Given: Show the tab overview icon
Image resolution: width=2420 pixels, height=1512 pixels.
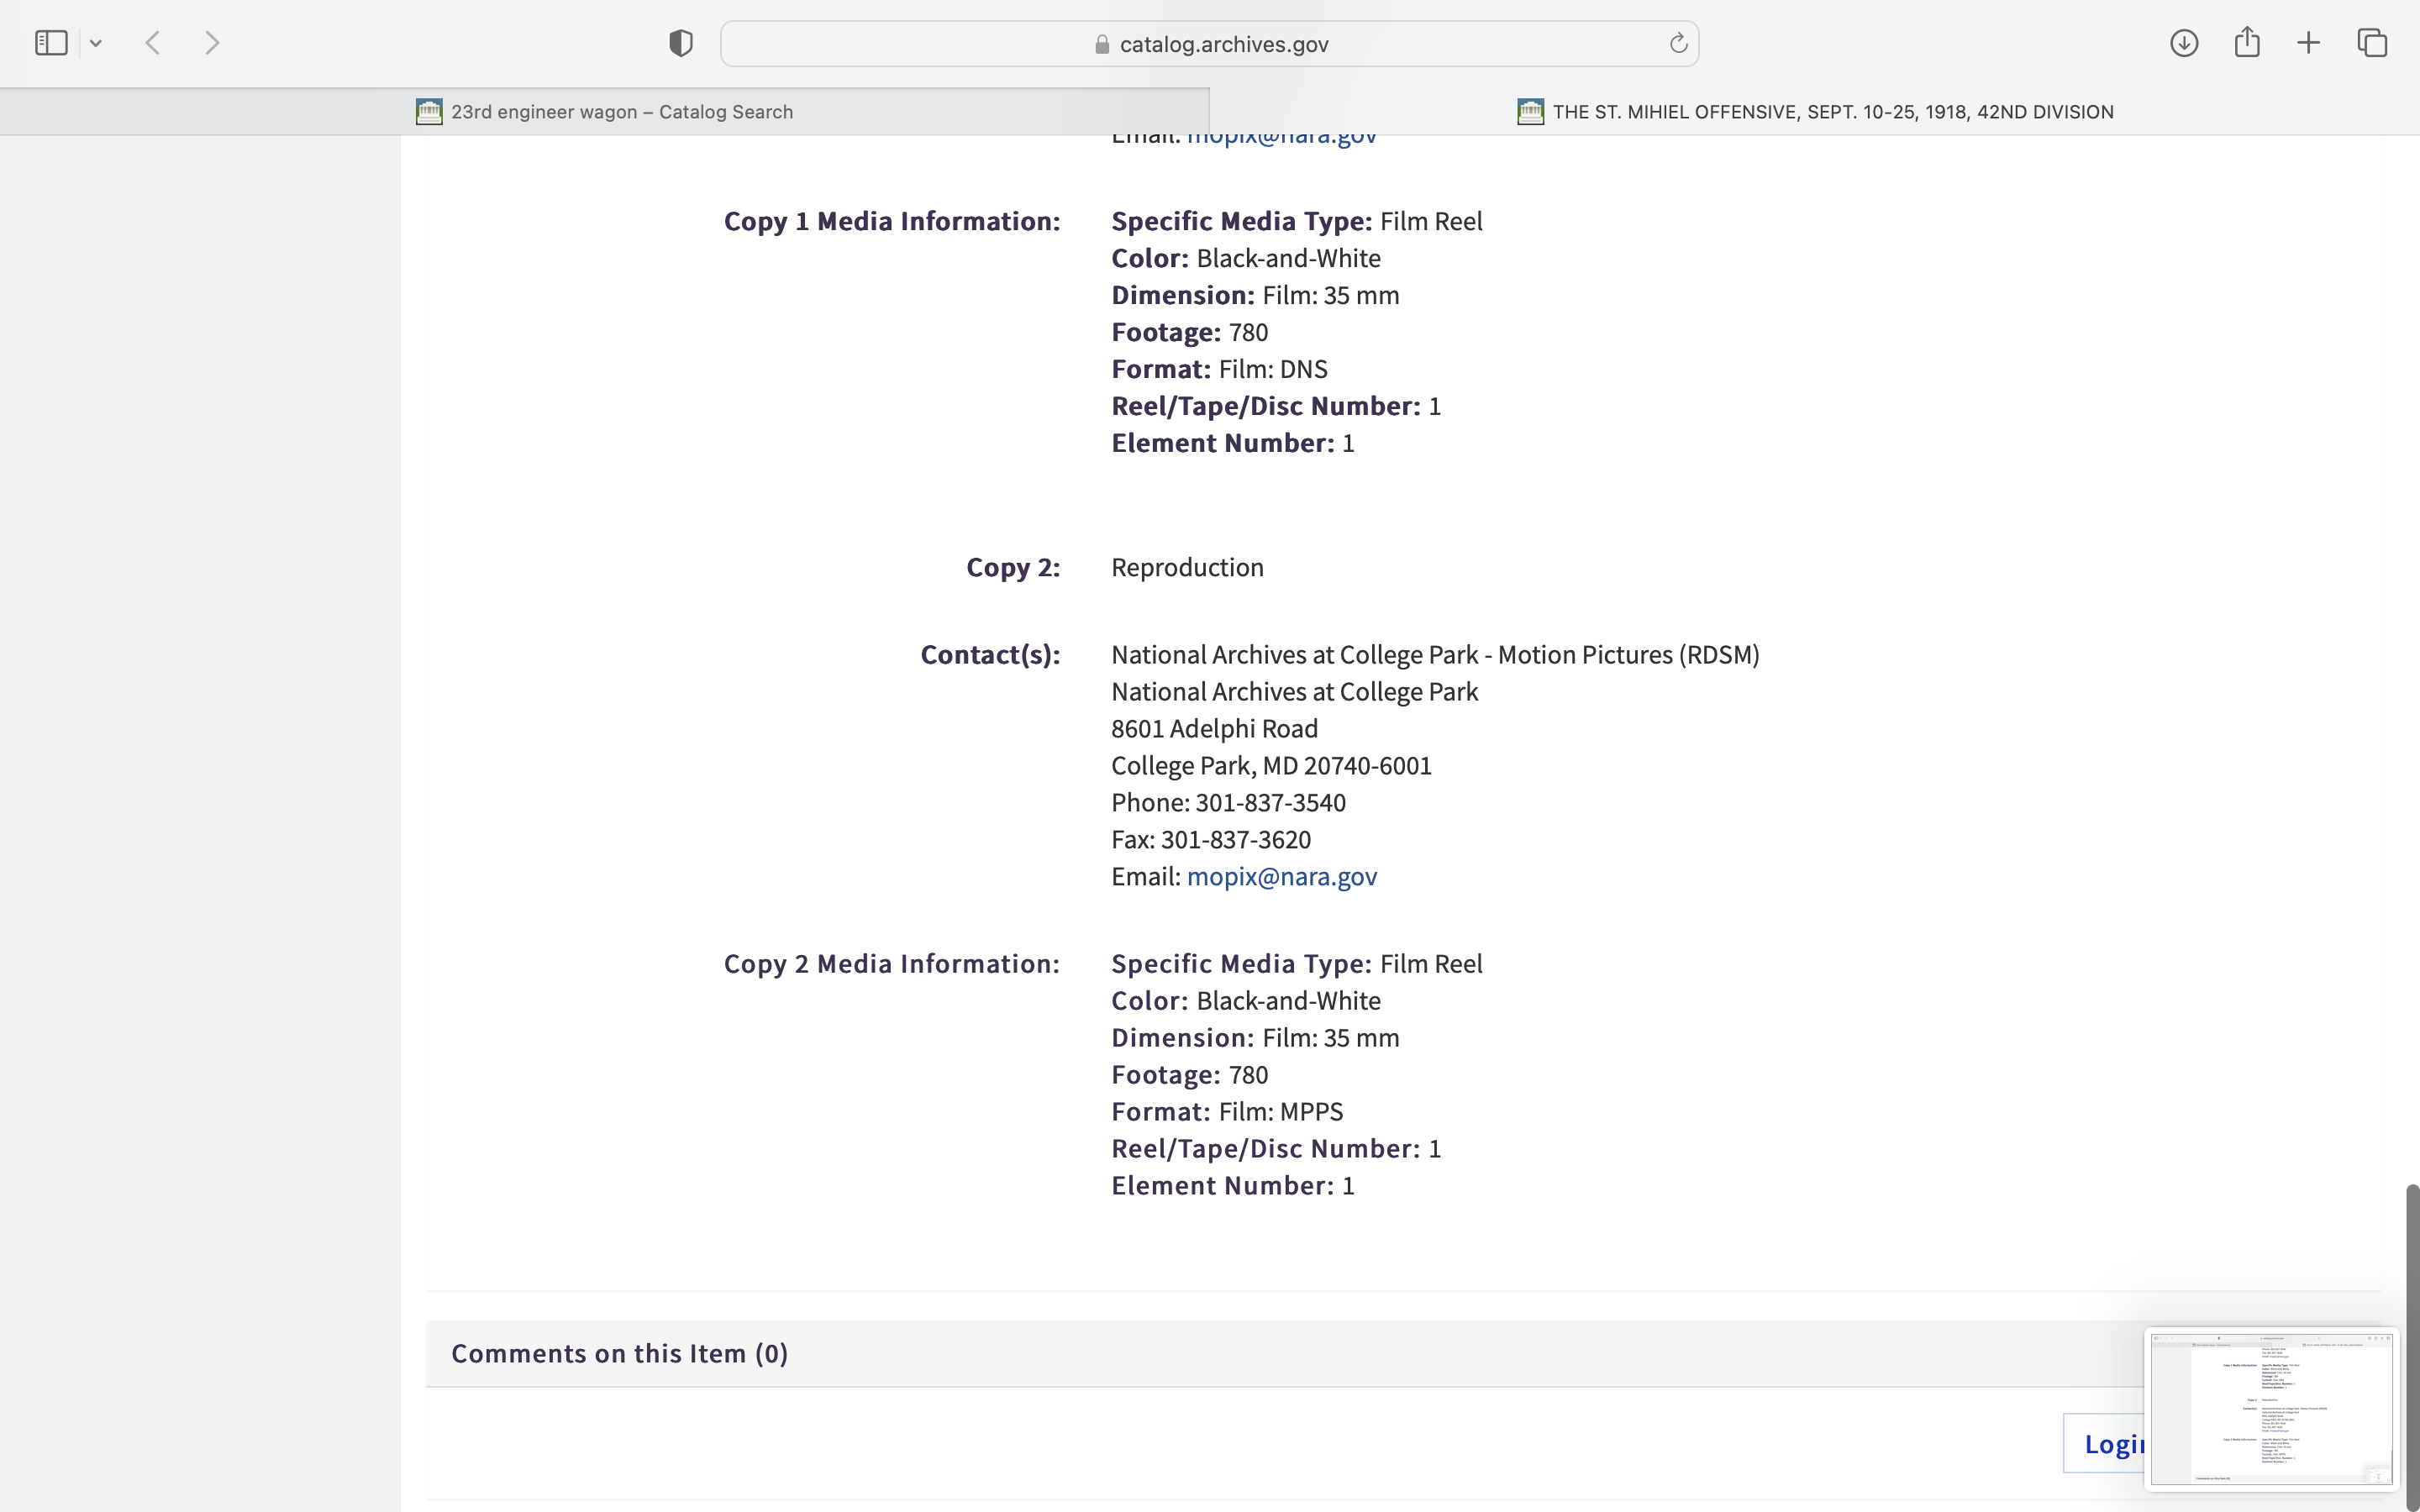Looking at the screenshot, I should point(2372,43).
